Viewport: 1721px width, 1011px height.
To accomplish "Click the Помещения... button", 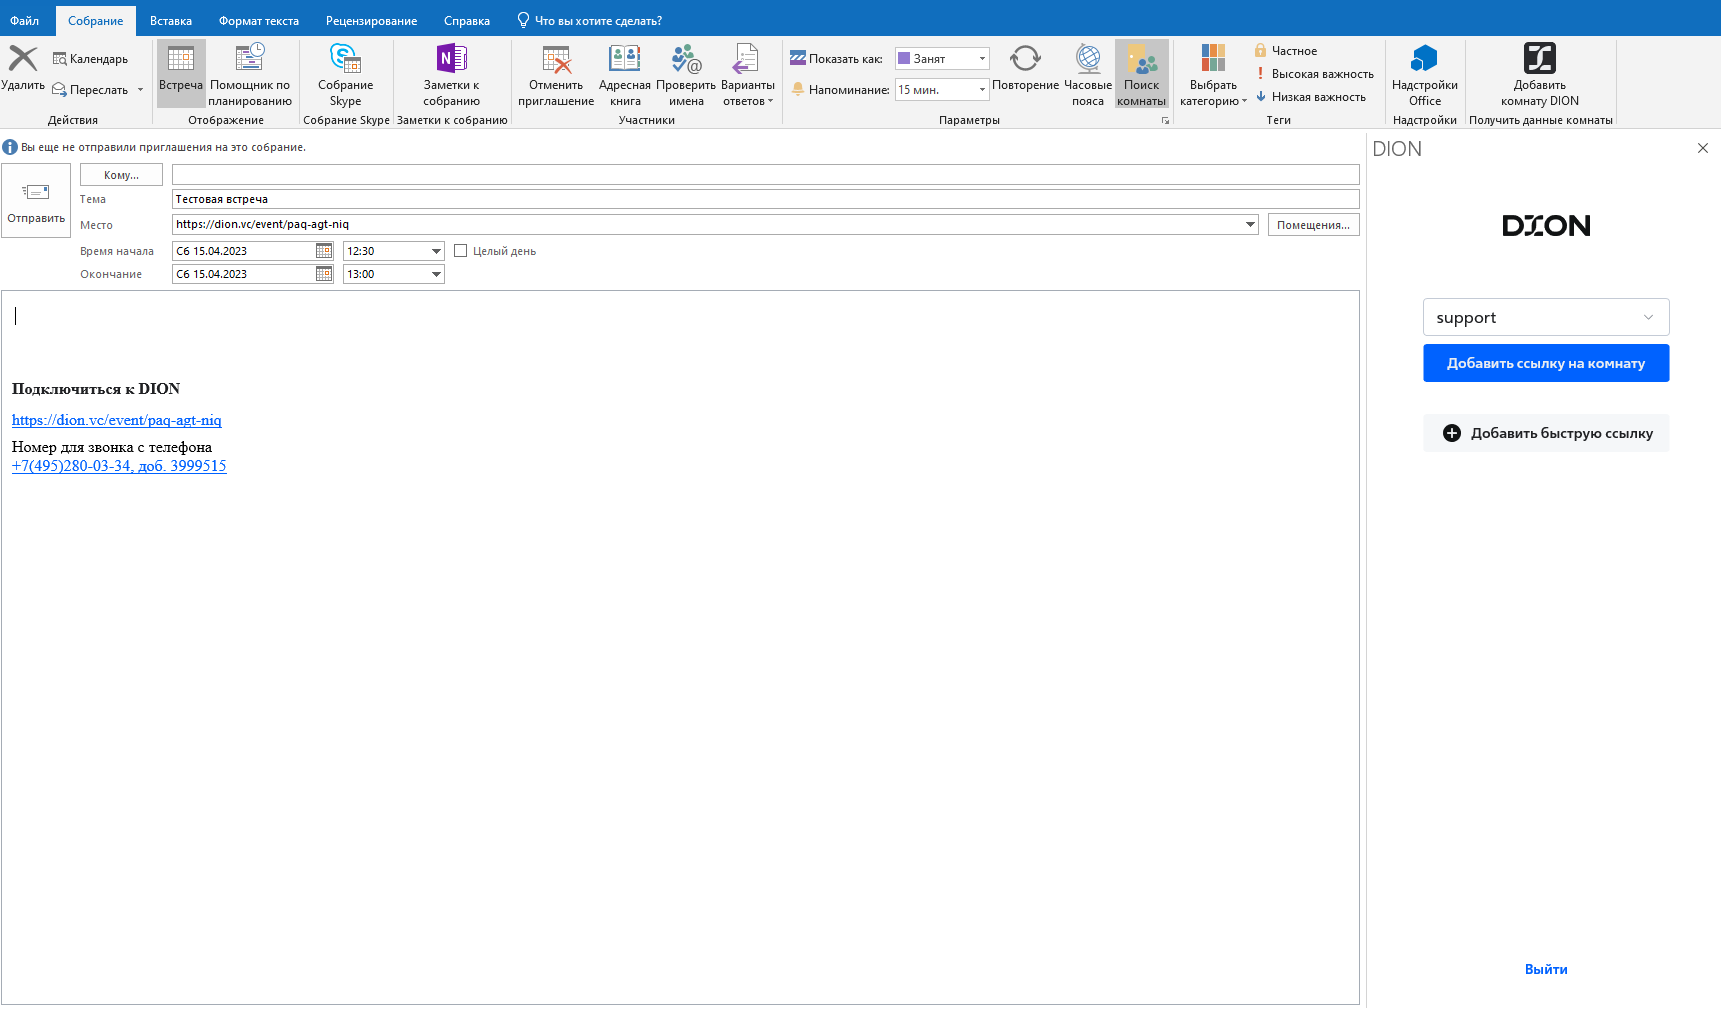I will [1313, 225].
